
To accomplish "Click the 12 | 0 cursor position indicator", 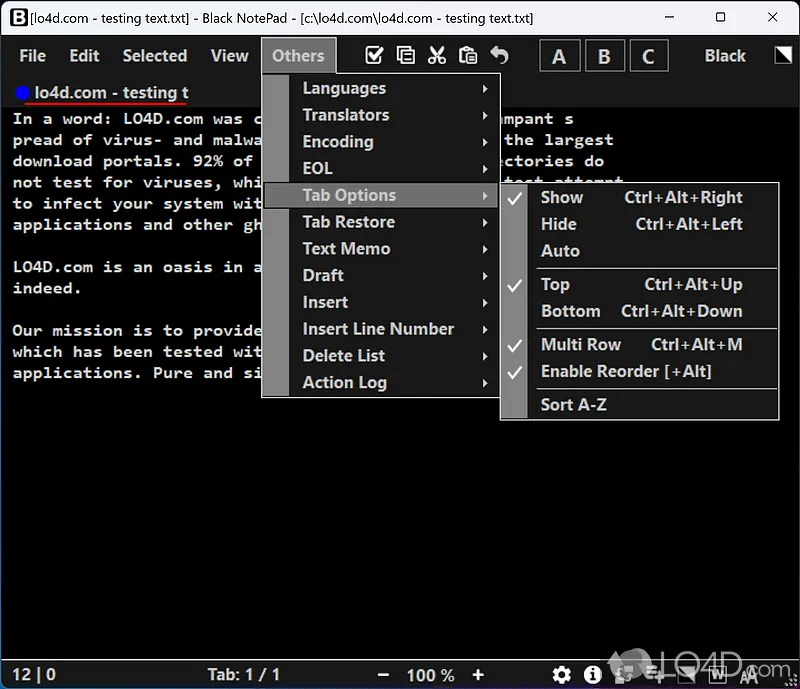I will pos(34,675).
